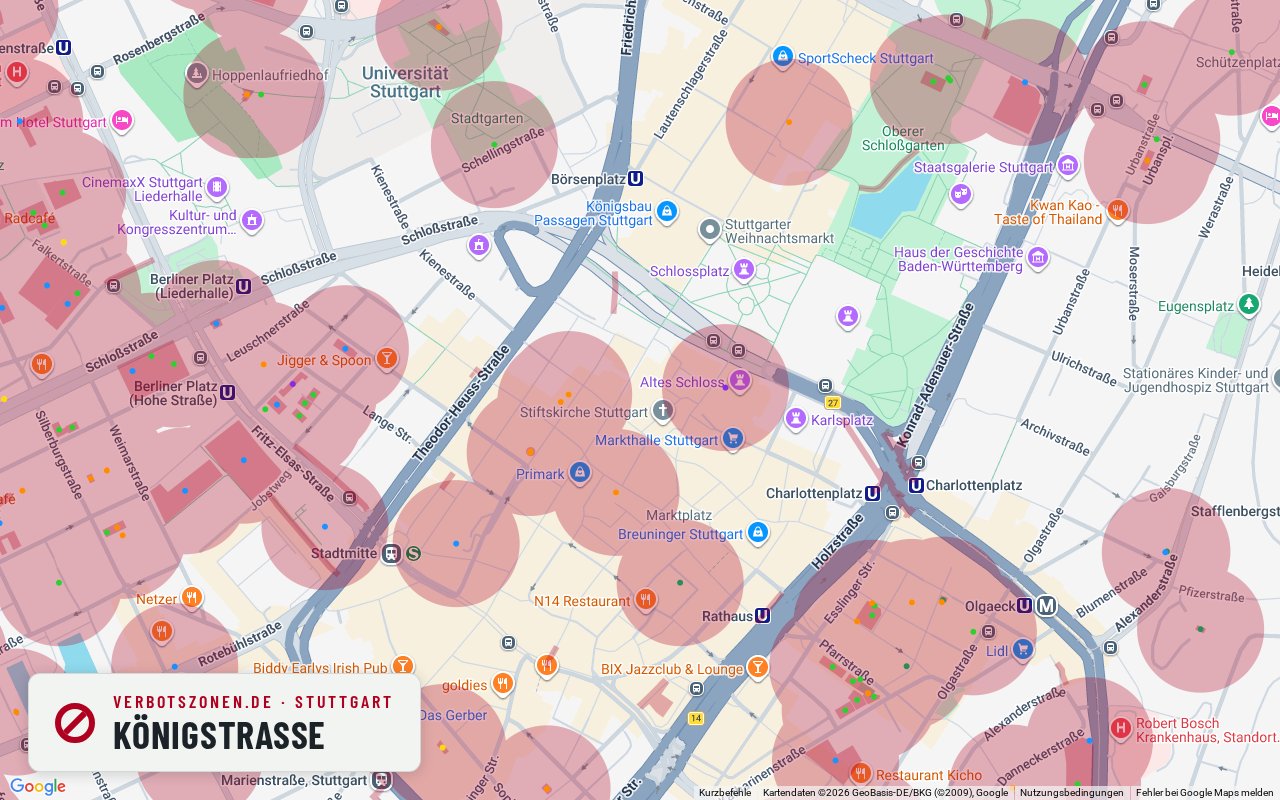Screen dimensions: 1280x800
Task: Open the Hotel Stuttgart bed icon
Action: [x=122, y=121]
